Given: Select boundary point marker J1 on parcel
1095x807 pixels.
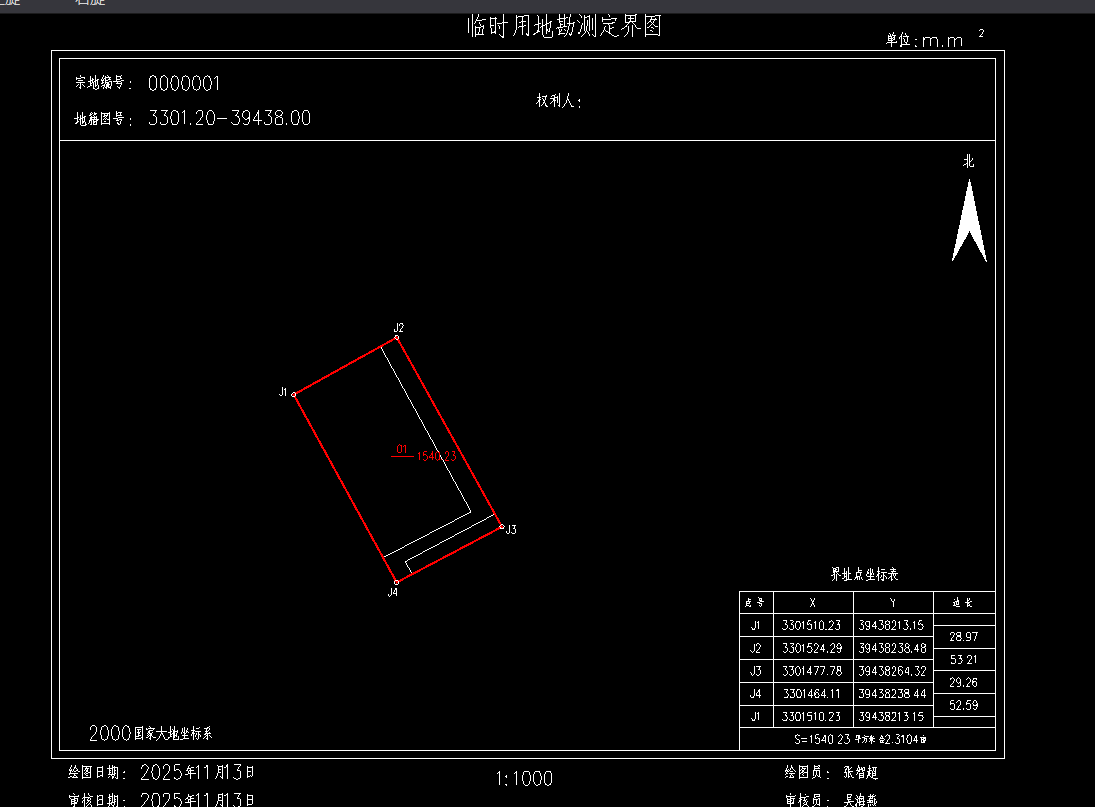Looking at the screenshot, I should click(294, 394).
